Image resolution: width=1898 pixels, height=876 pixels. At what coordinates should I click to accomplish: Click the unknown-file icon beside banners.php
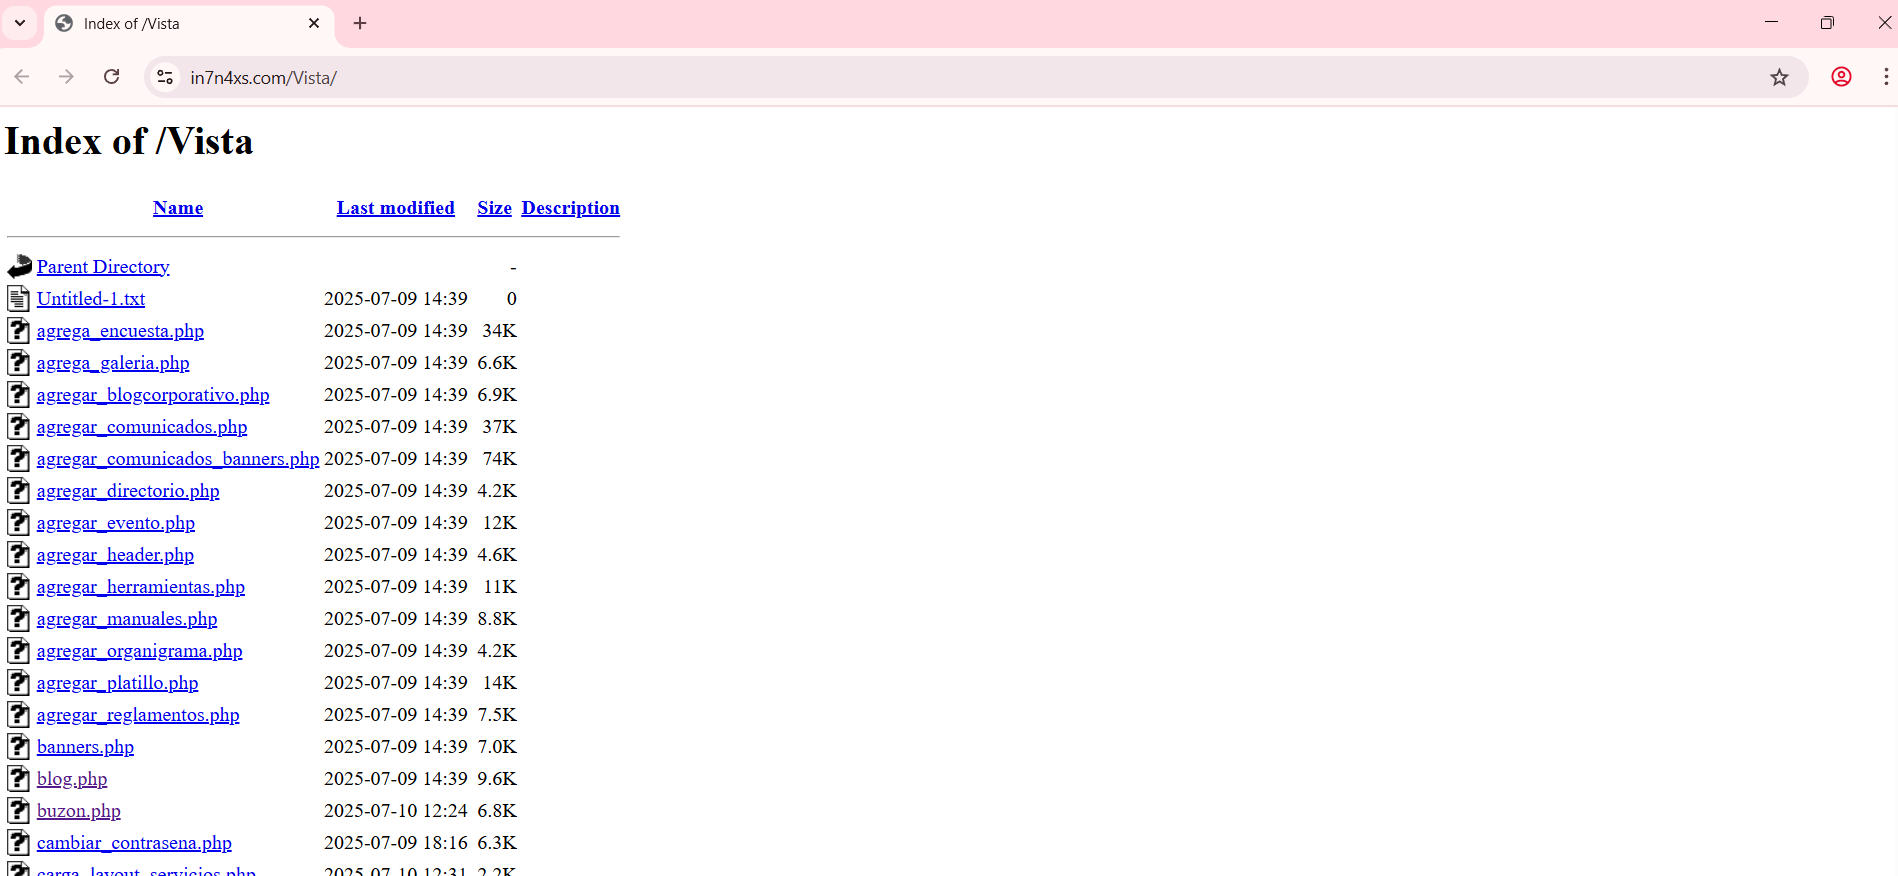point(19,747)
